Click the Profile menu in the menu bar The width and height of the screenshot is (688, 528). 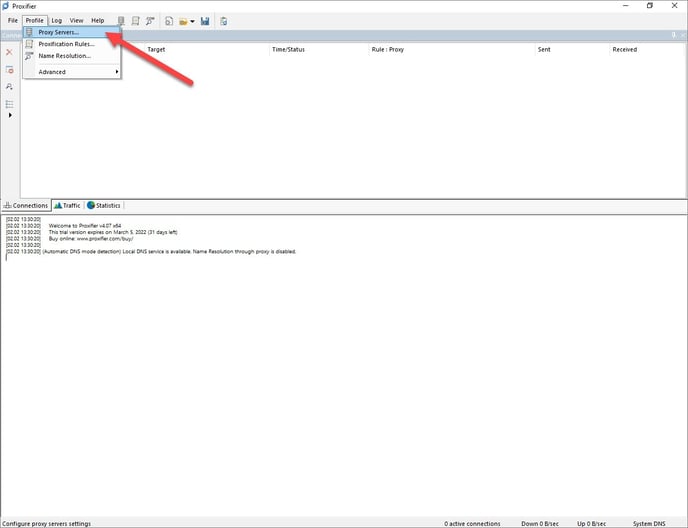point(34,21)
